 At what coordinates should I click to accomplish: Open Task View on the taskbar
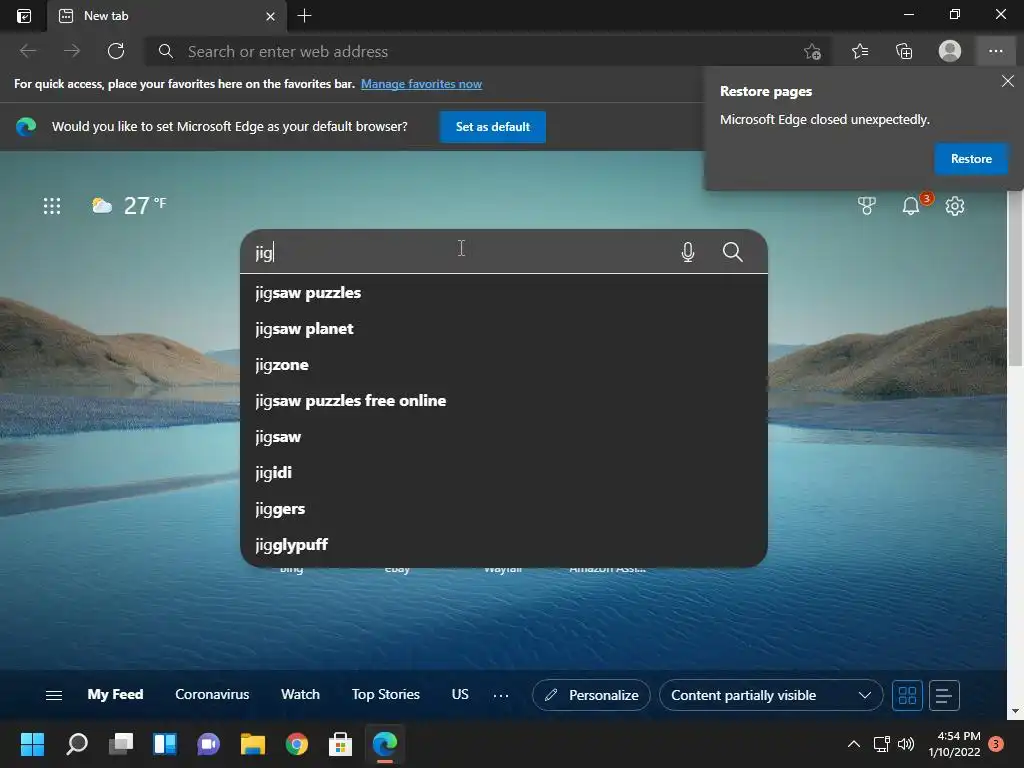coord(121,744)
